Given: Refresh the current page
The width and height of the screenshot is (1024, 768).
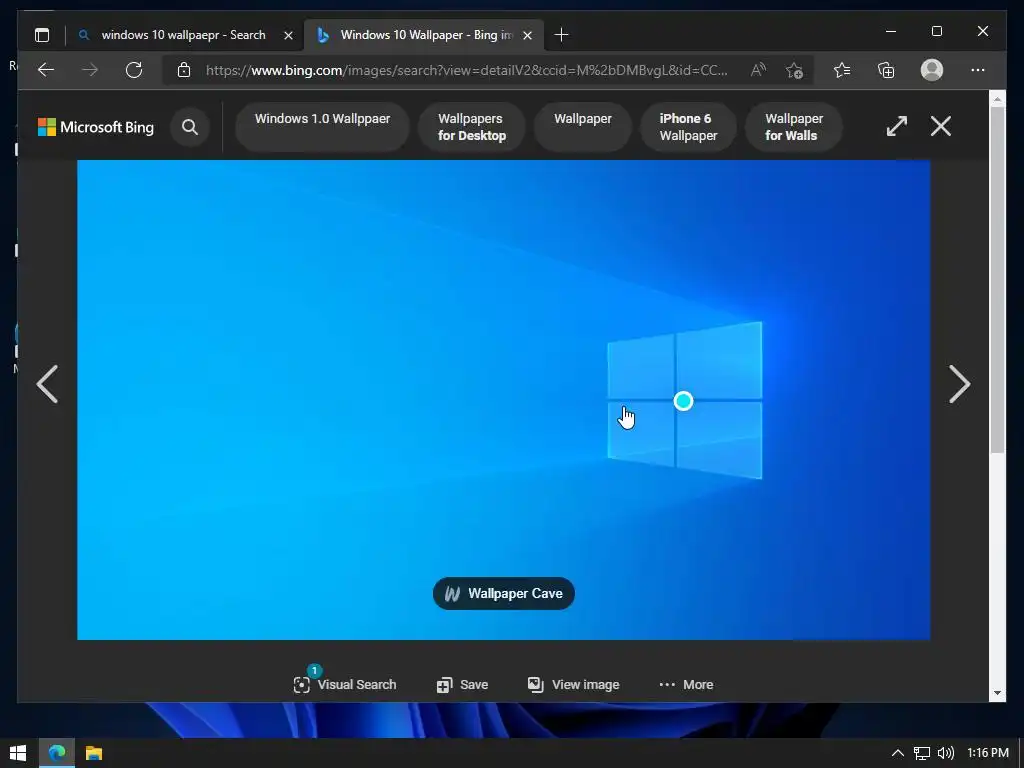Looking at the screenshot, I should (x=134, y=70).
